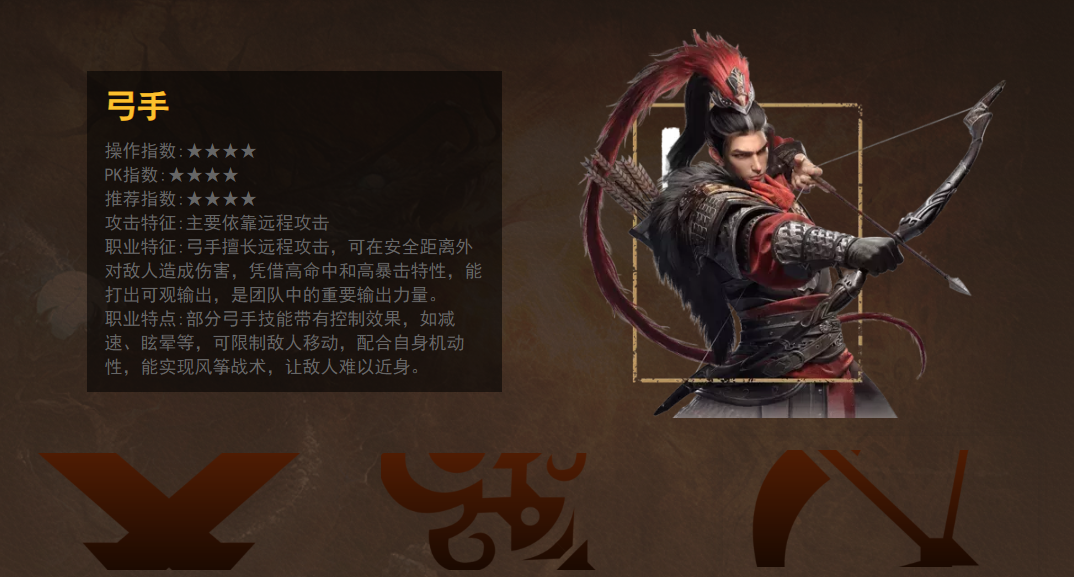Screen dimensions: 1074x577
Task: Click the 职业特点 paragraph text
Action: (x=284, y=343)
